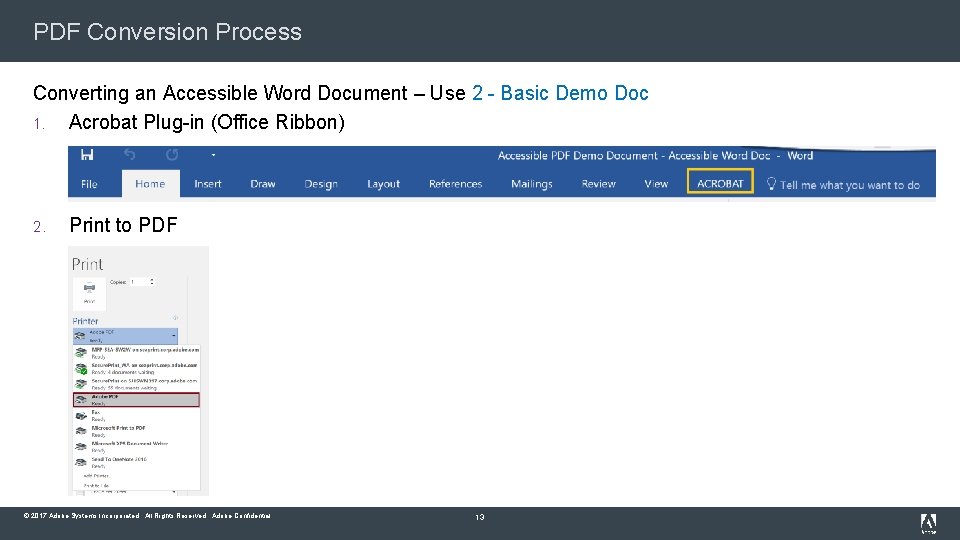The height and width of the screenshot is (540, 960).
Task: Click the Word document title text in title bar
Action: tap(655, 156)
